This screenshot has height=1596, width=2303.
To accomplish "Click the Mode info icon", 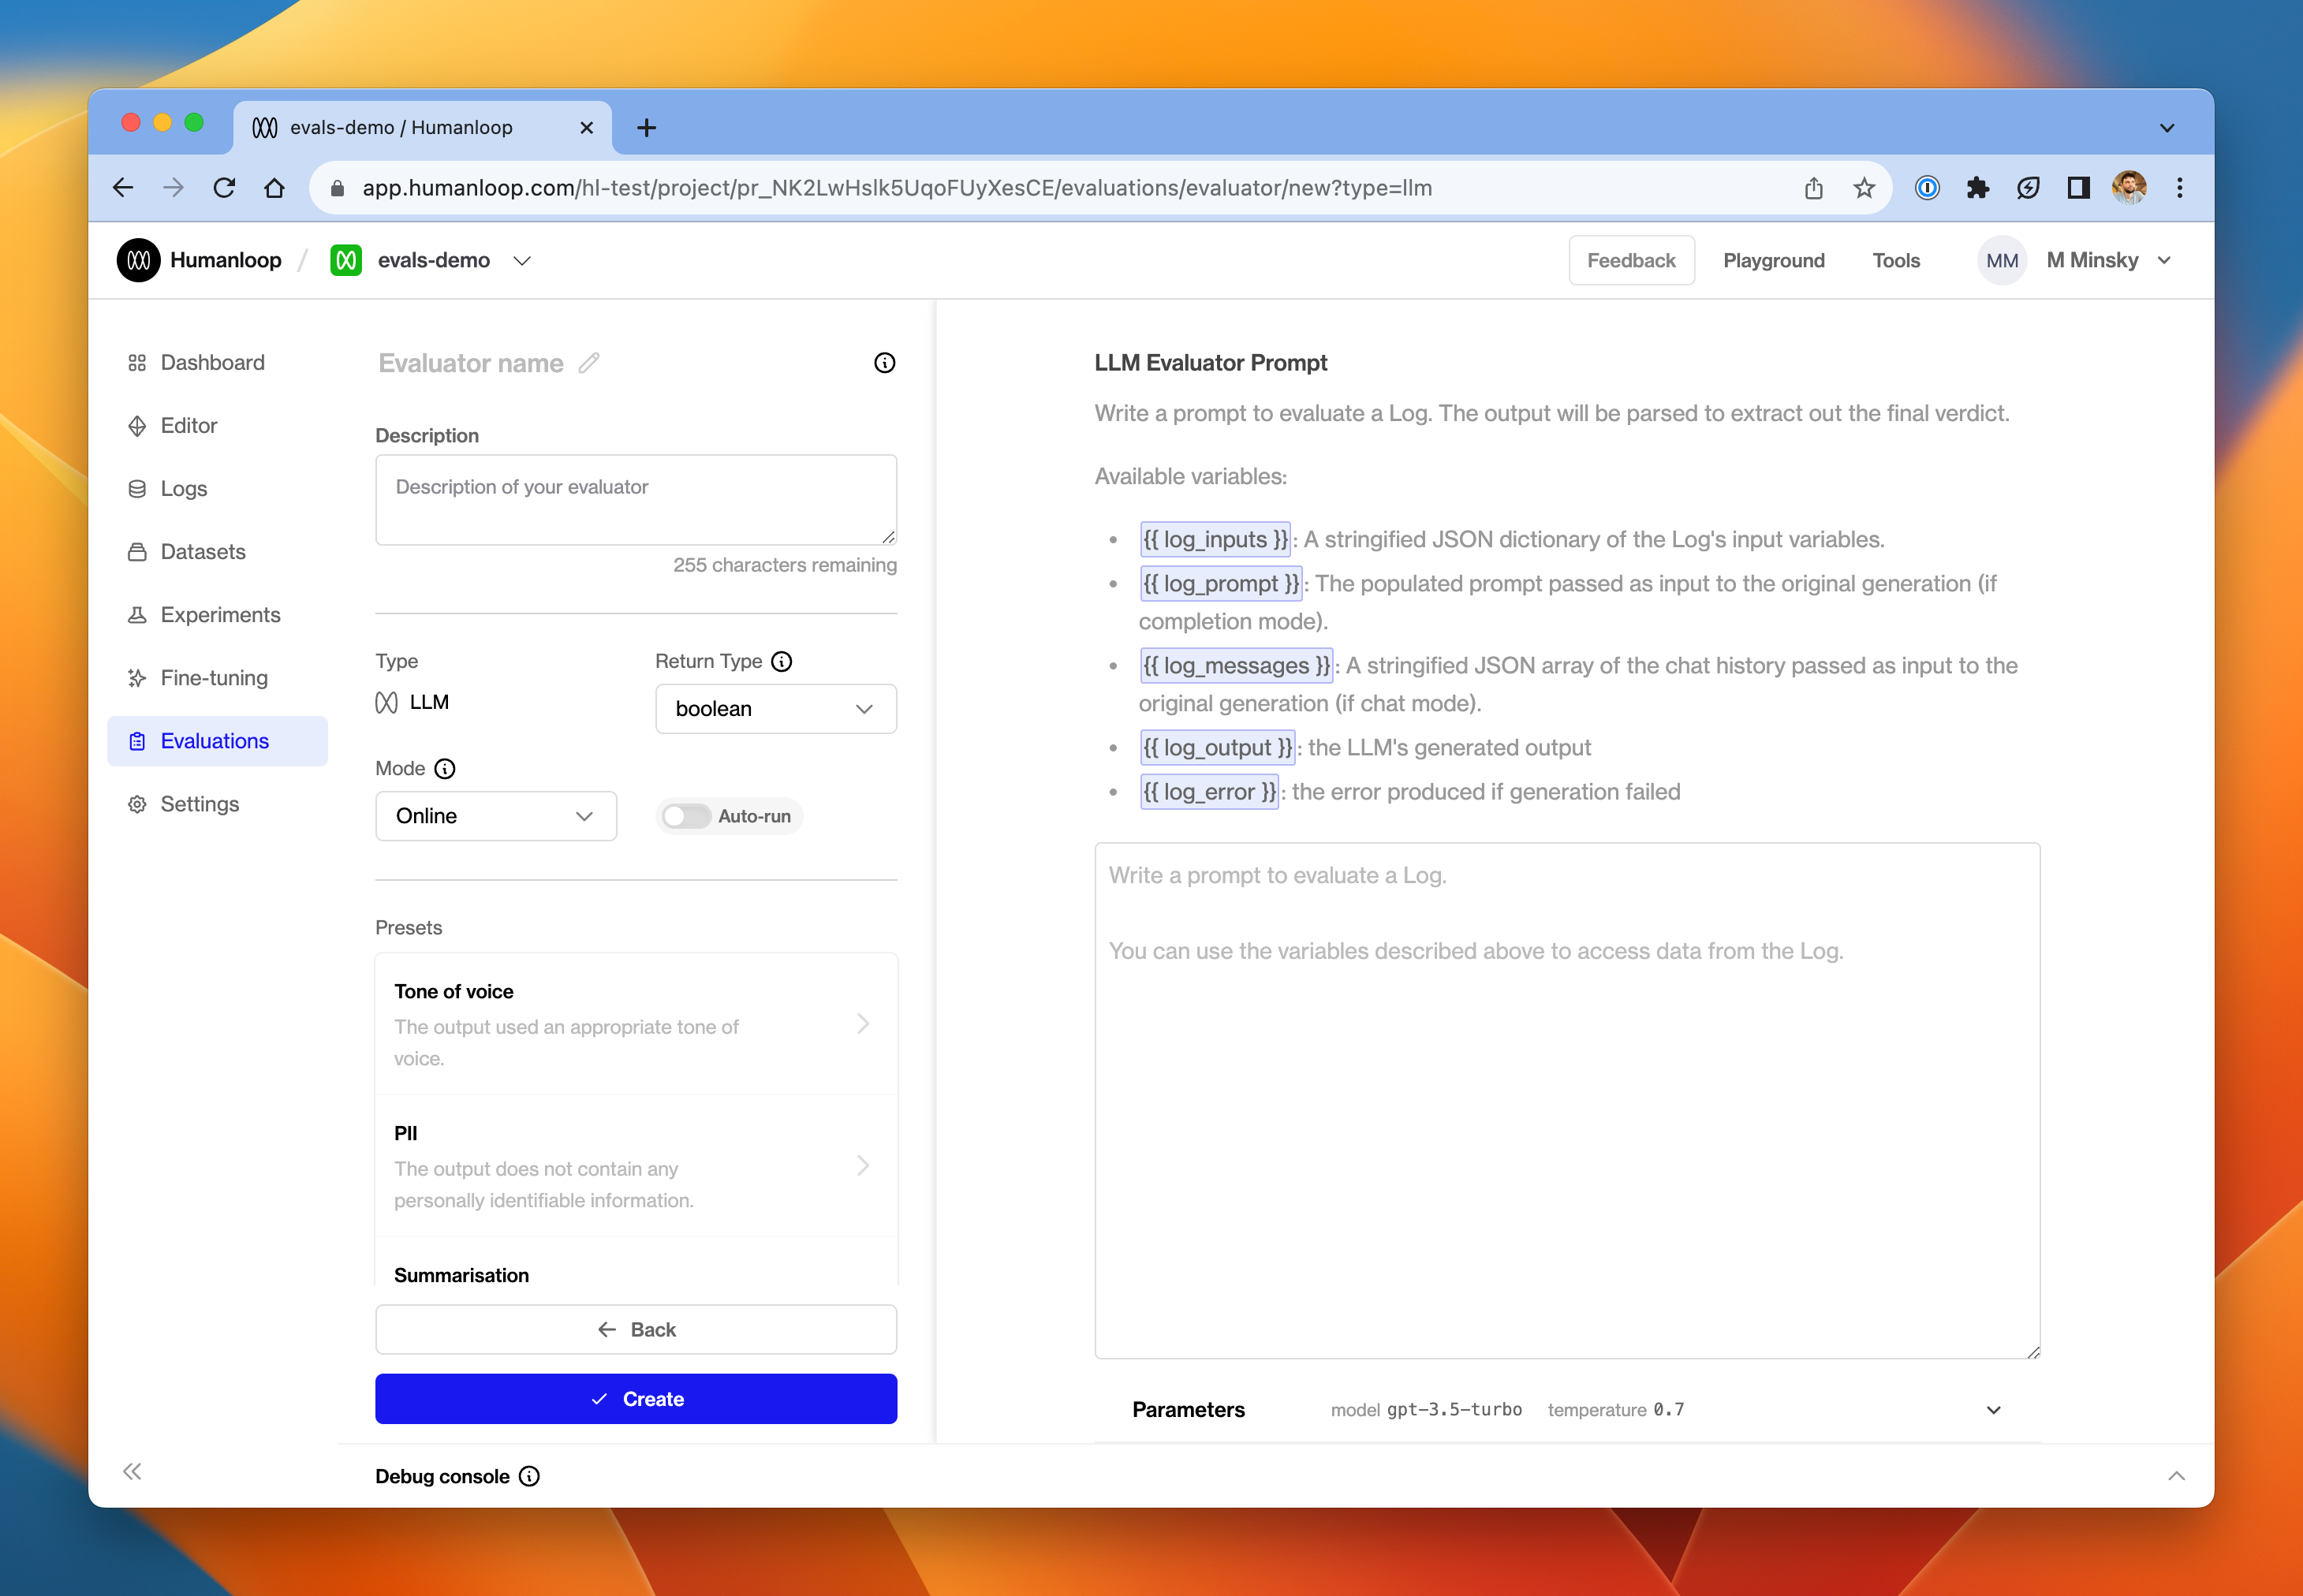I will pos(445,768).
